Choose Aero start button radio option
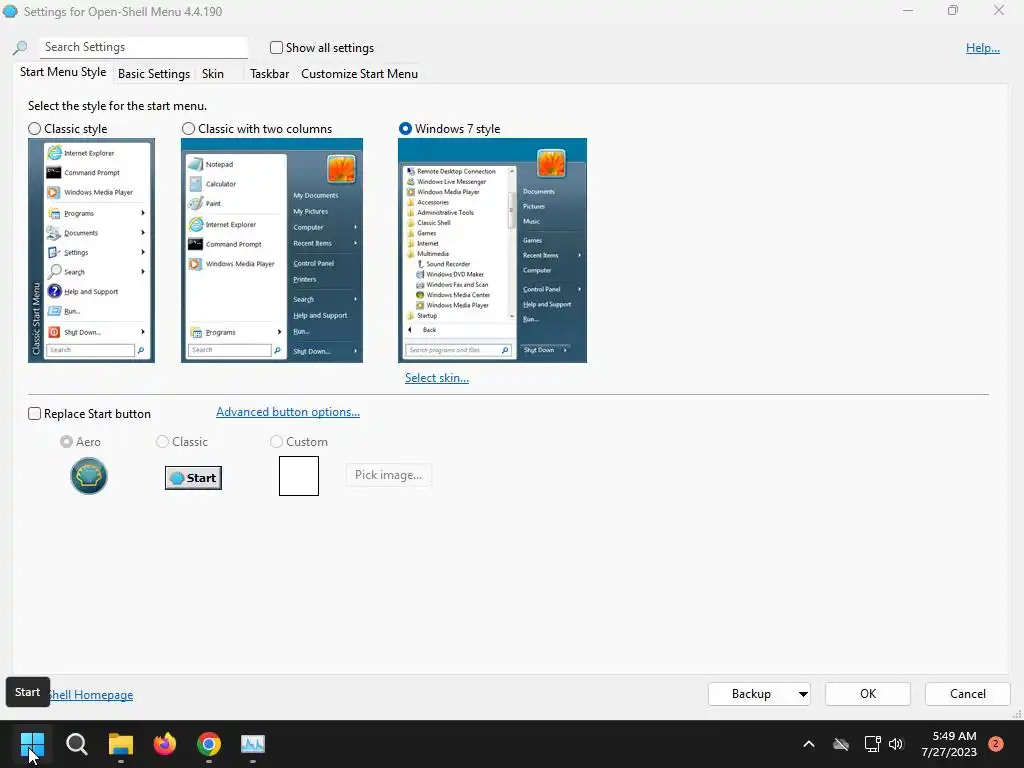Viewport: 1024px width, 768px height. point(66,441)
